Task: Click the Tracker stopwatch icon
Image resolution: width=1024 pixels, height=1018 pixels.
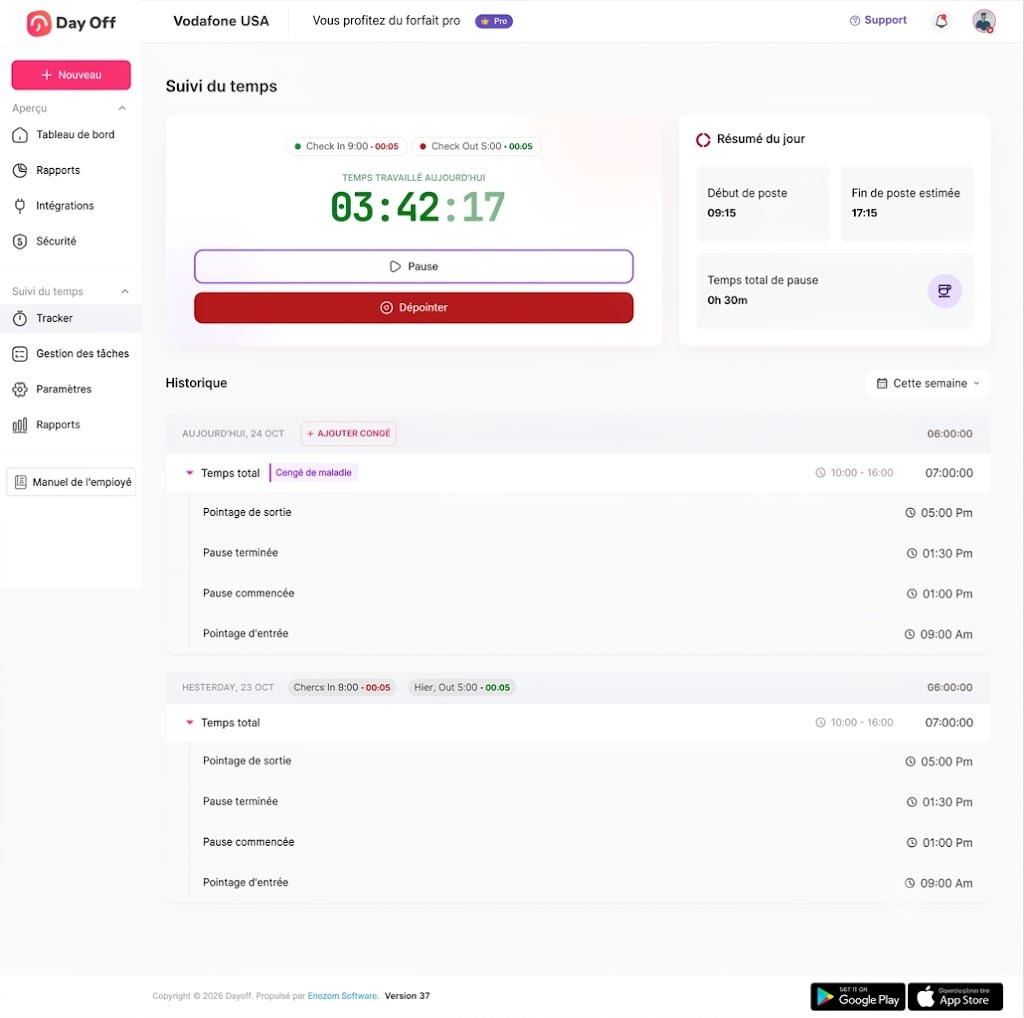Action: tap(20, 319)
